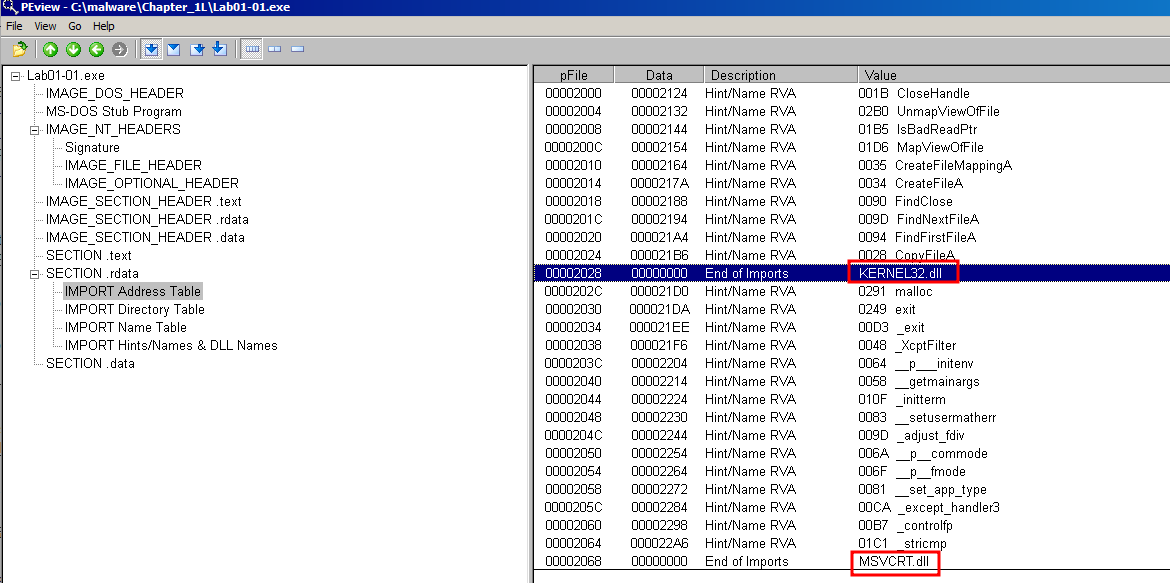Open the File menu
This screenshot has height=583, width=1170.
pos(14,26)
